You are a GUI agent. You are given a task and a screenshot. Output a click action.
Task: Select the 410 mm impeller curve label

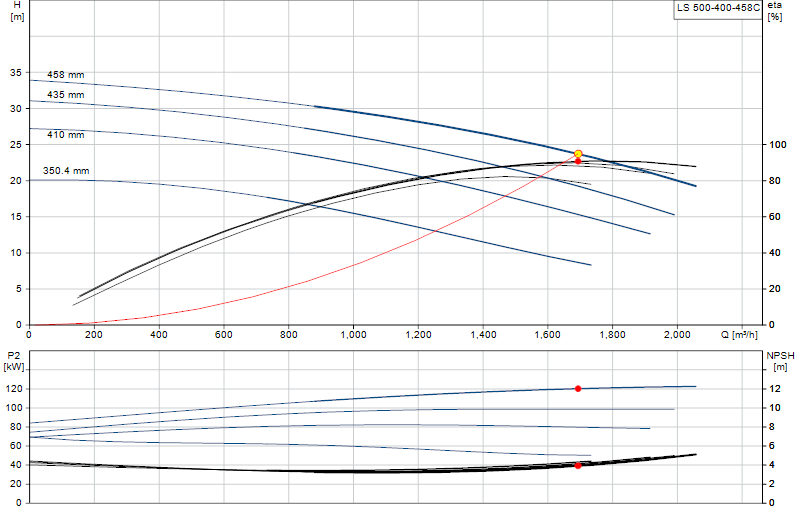click(66, 135)
